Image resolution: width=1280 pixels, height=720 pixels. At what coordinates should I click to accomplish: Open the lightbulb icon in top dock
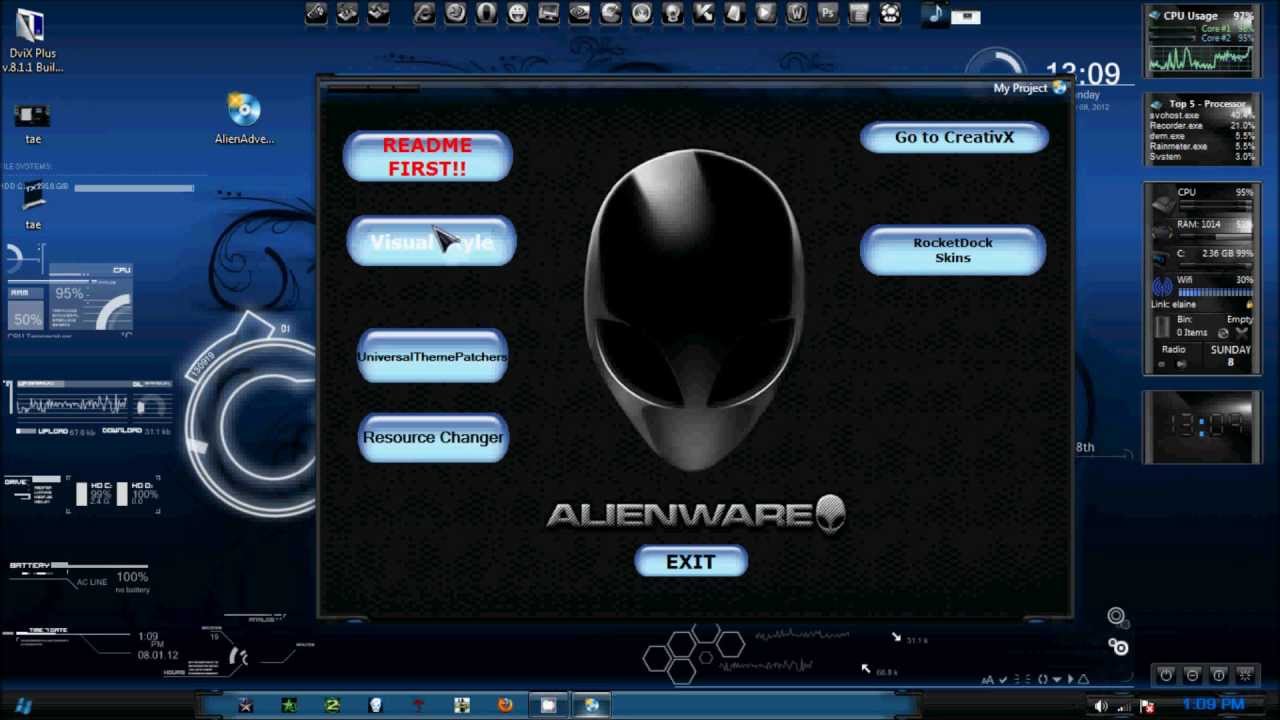click(672, 14)
